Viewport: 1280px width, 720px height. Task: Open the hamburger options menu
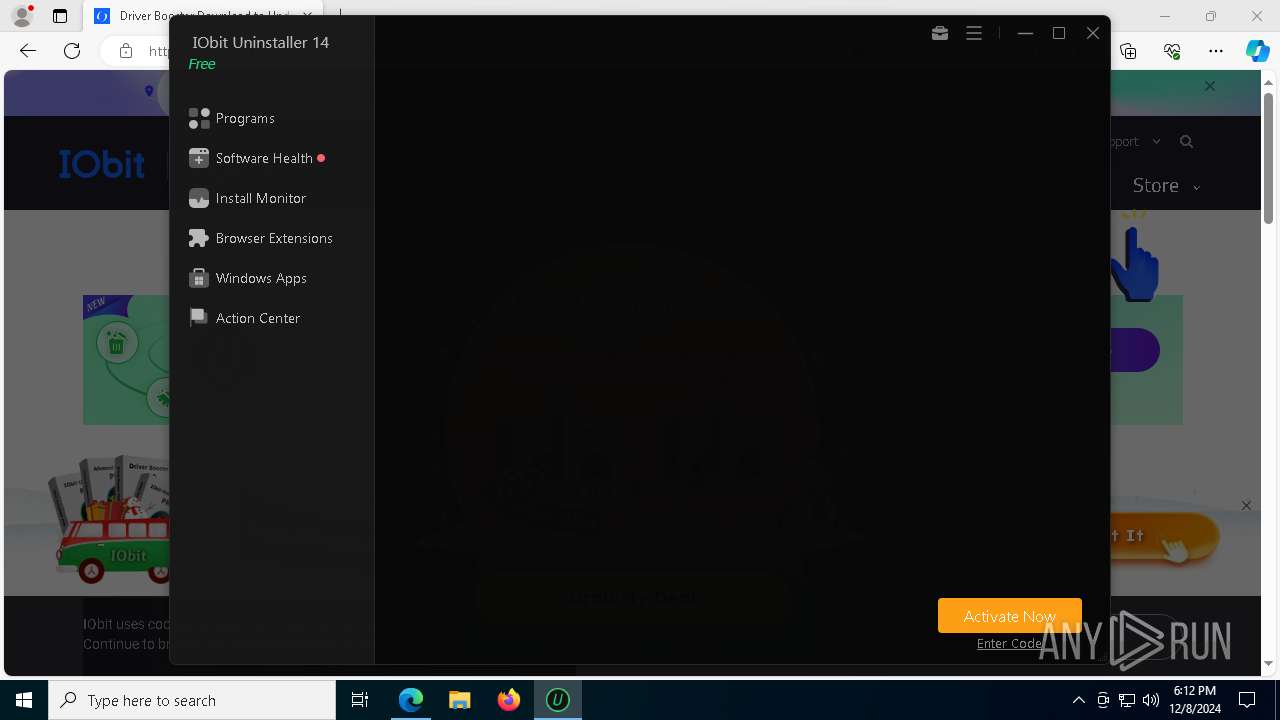tap(974, 33)
